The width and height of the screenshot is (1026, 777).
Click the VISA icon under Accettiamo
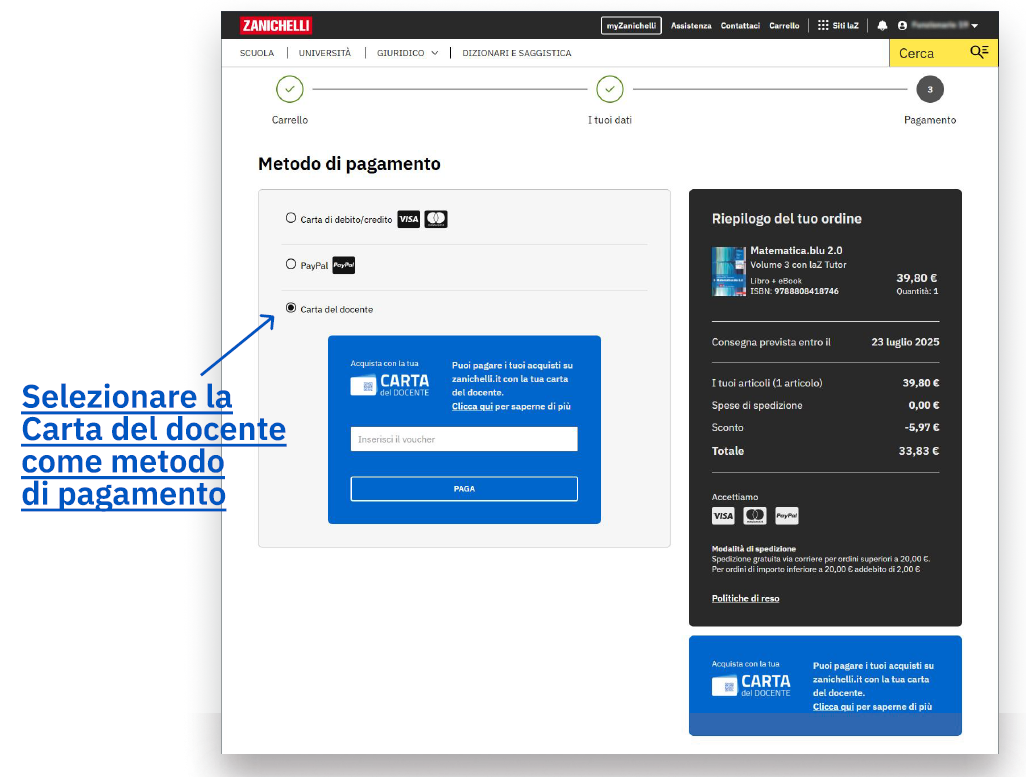point(723,516)
